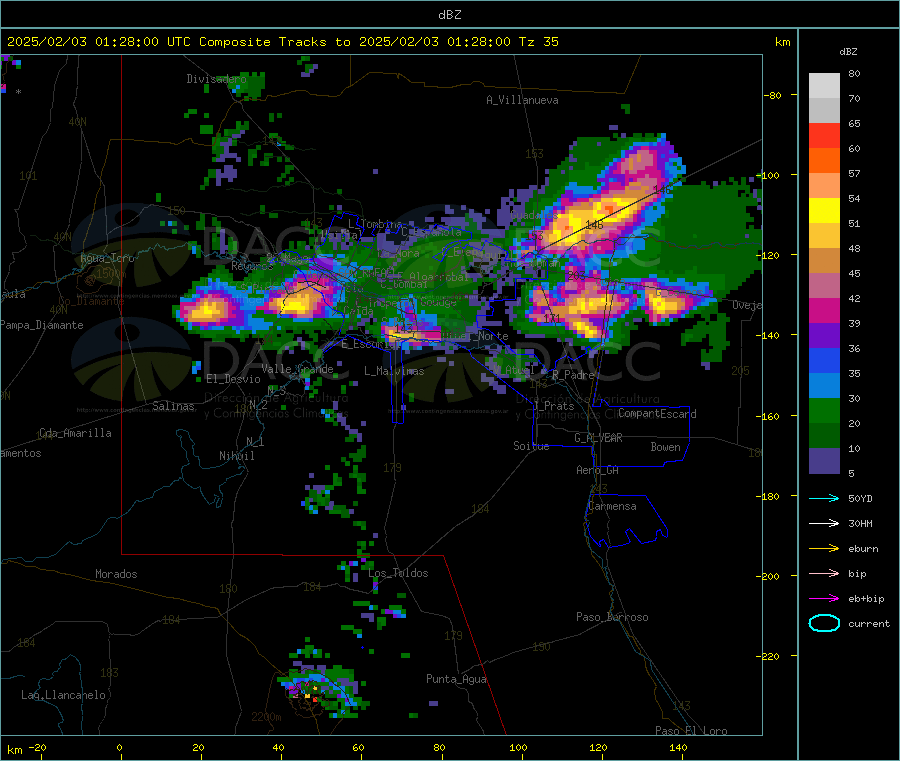The image size is (900, 761).
Task: Select the yellow 51 dBZ color swatch
Action: (824, 211)
